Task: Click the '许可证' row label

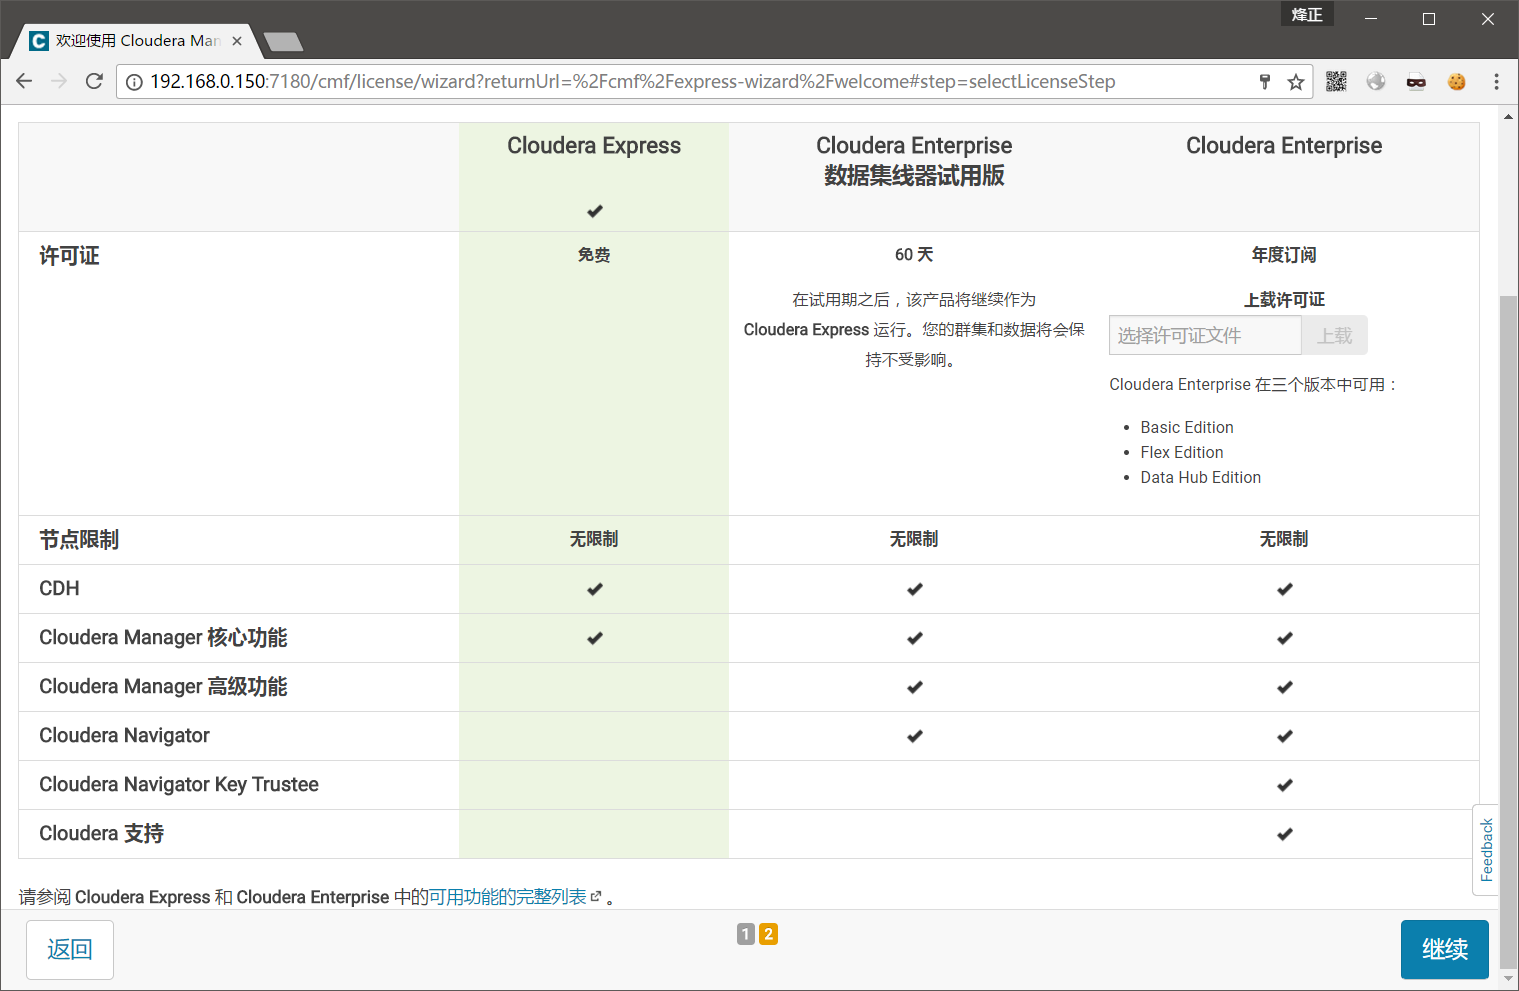Action: point(69,256)
